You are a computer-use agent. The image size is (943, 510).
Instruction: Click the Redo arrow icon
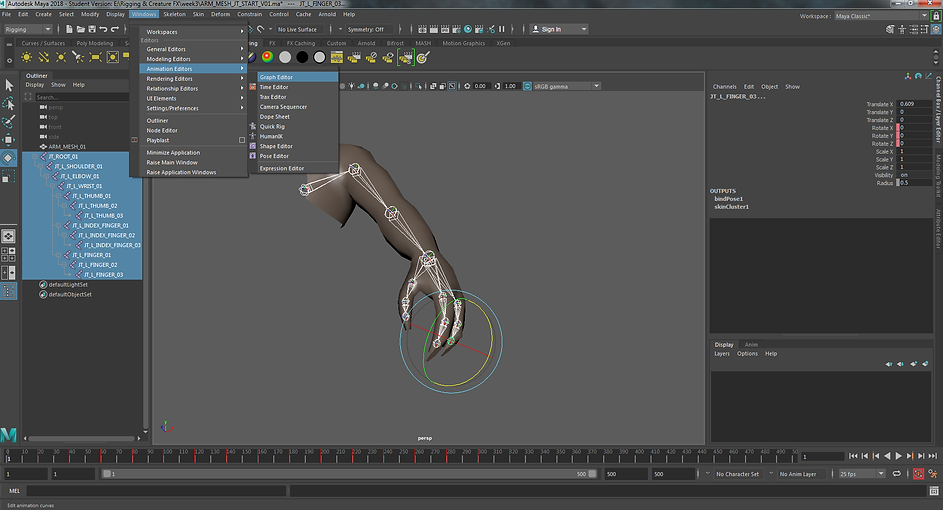pos(115,29)
